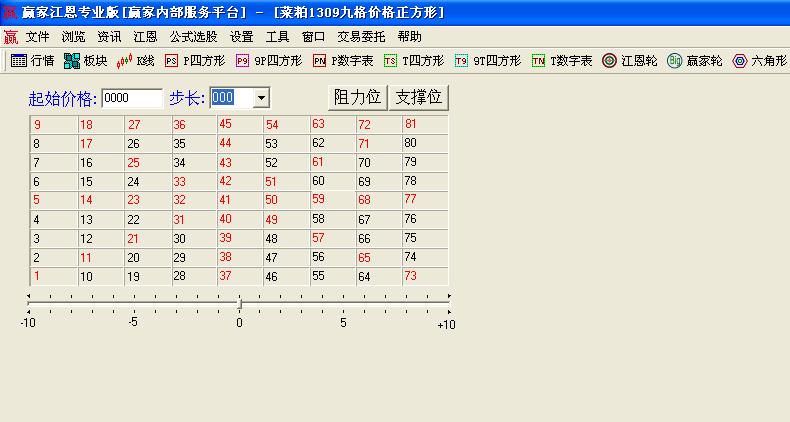Click the 起始价格 input field
The image size is (790, 422).
tap(132, 98)
